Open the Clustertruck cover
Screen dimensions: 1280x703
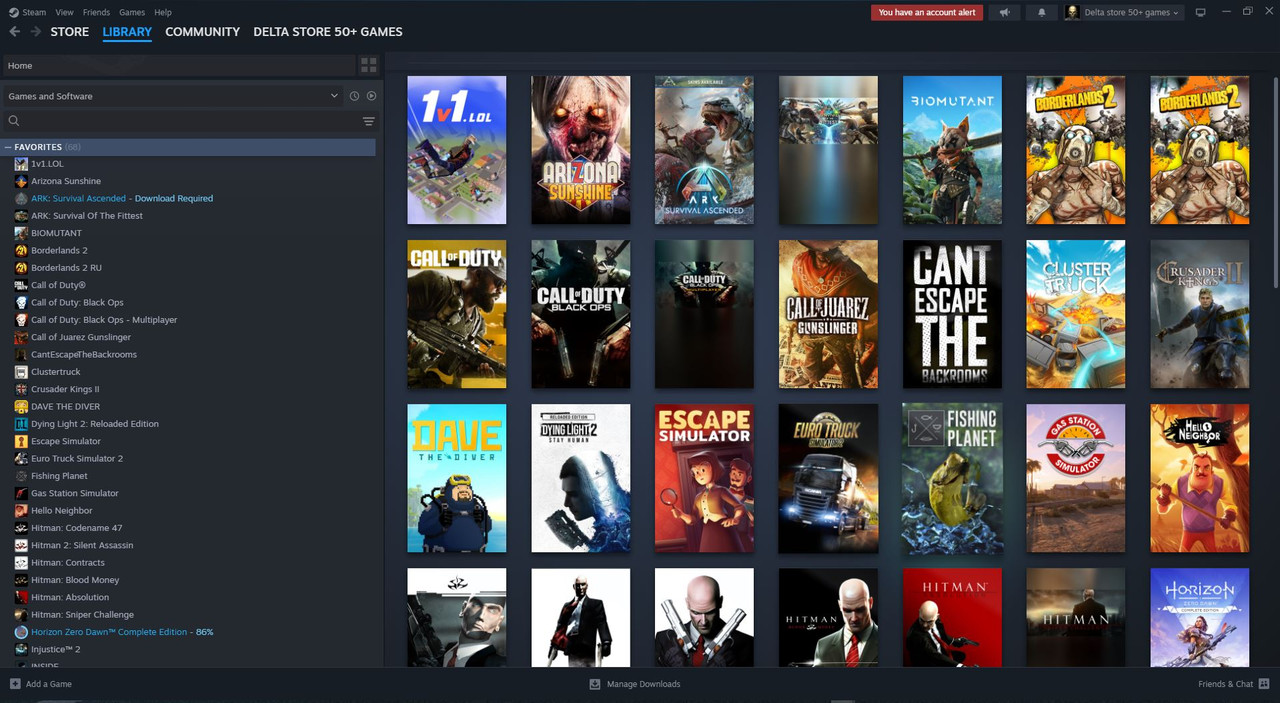[x=1076, y=314]
